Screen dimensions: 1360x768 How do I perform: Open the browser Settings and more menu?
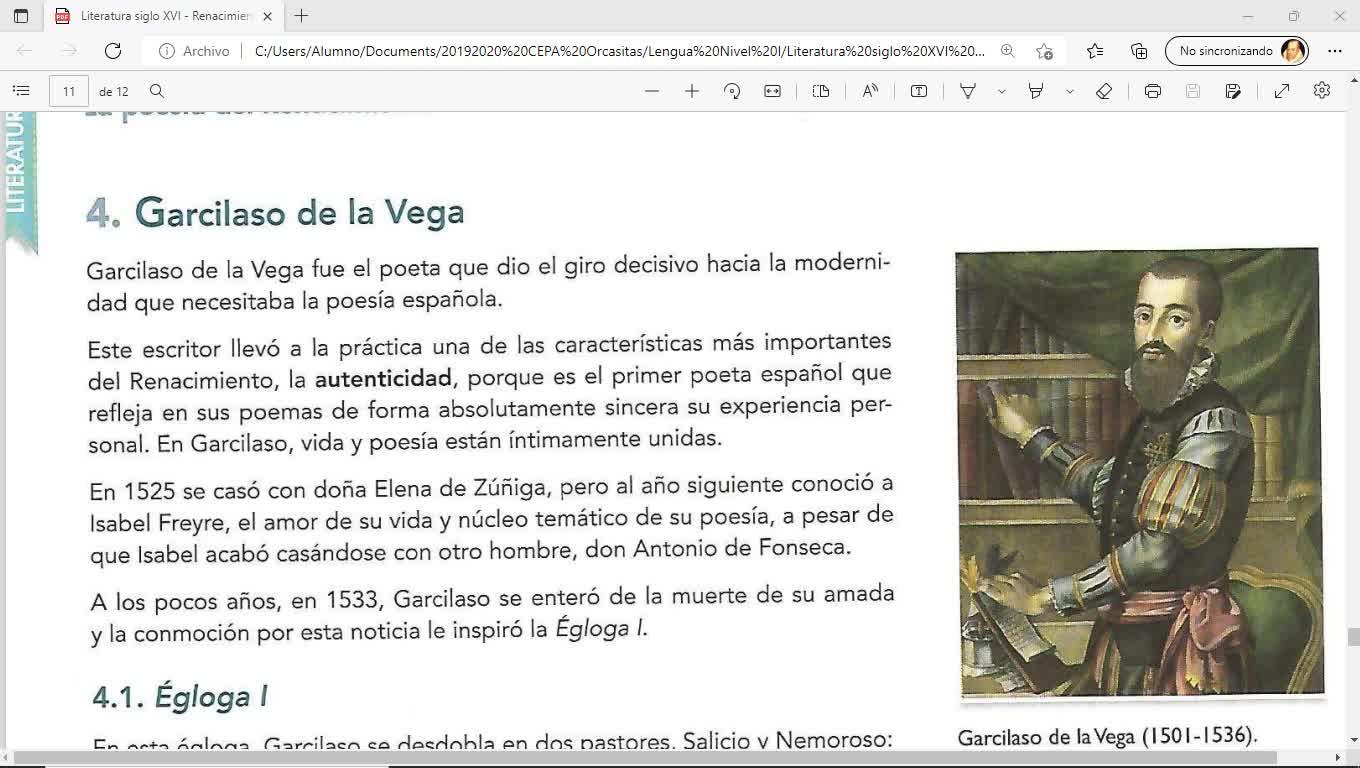[x=1335, y=51]
